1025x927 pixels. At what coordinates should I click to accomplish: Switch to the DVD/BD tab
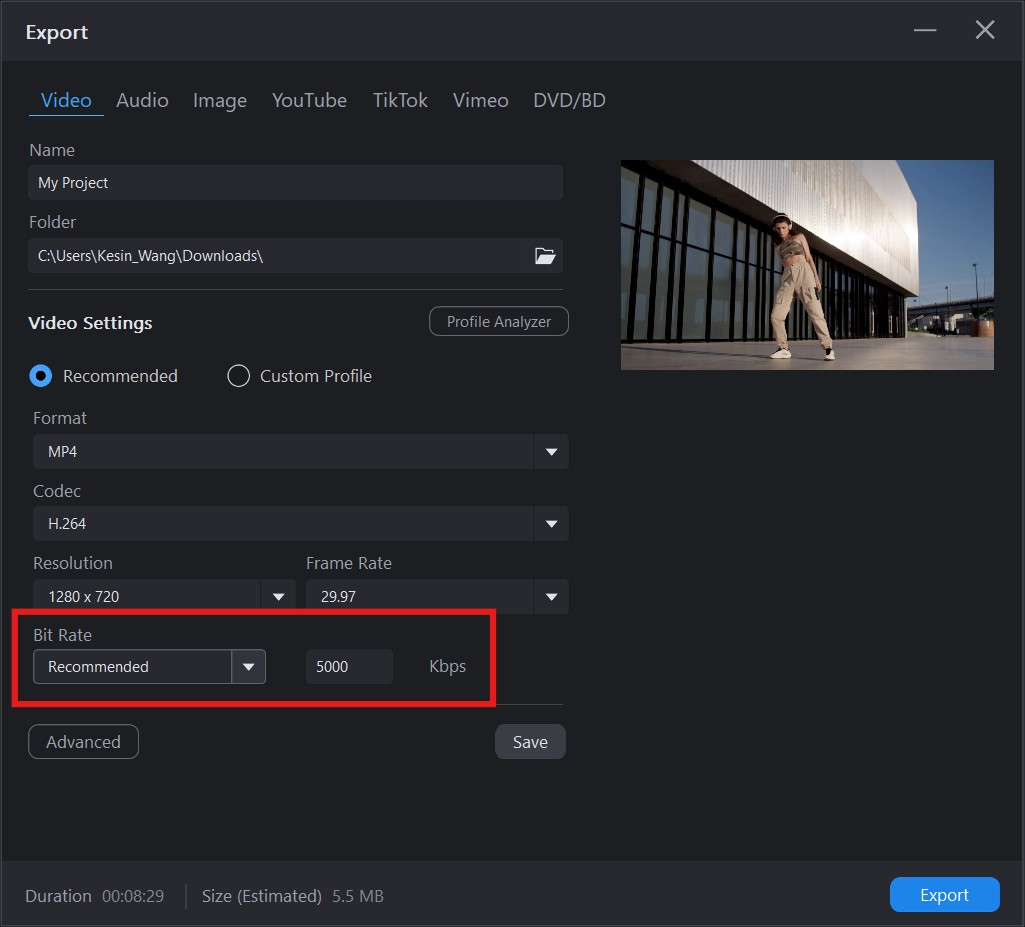pyautogui.click(x=569, y=100)
